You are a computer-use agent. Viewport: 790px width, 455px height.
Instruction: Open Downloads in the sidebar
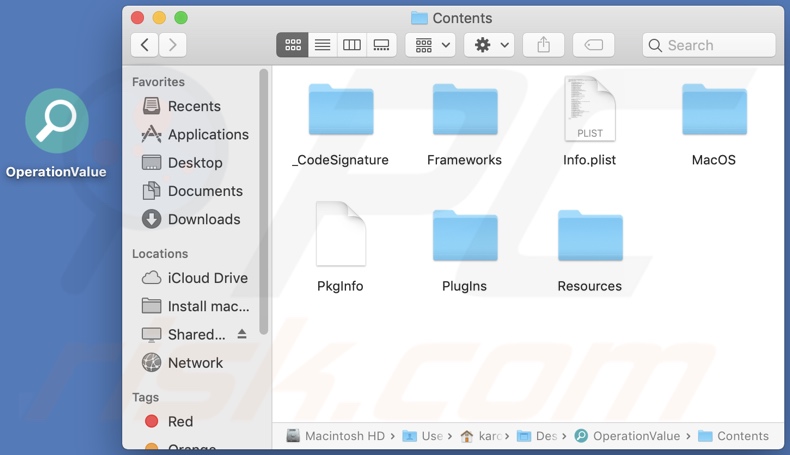(203, 219)
